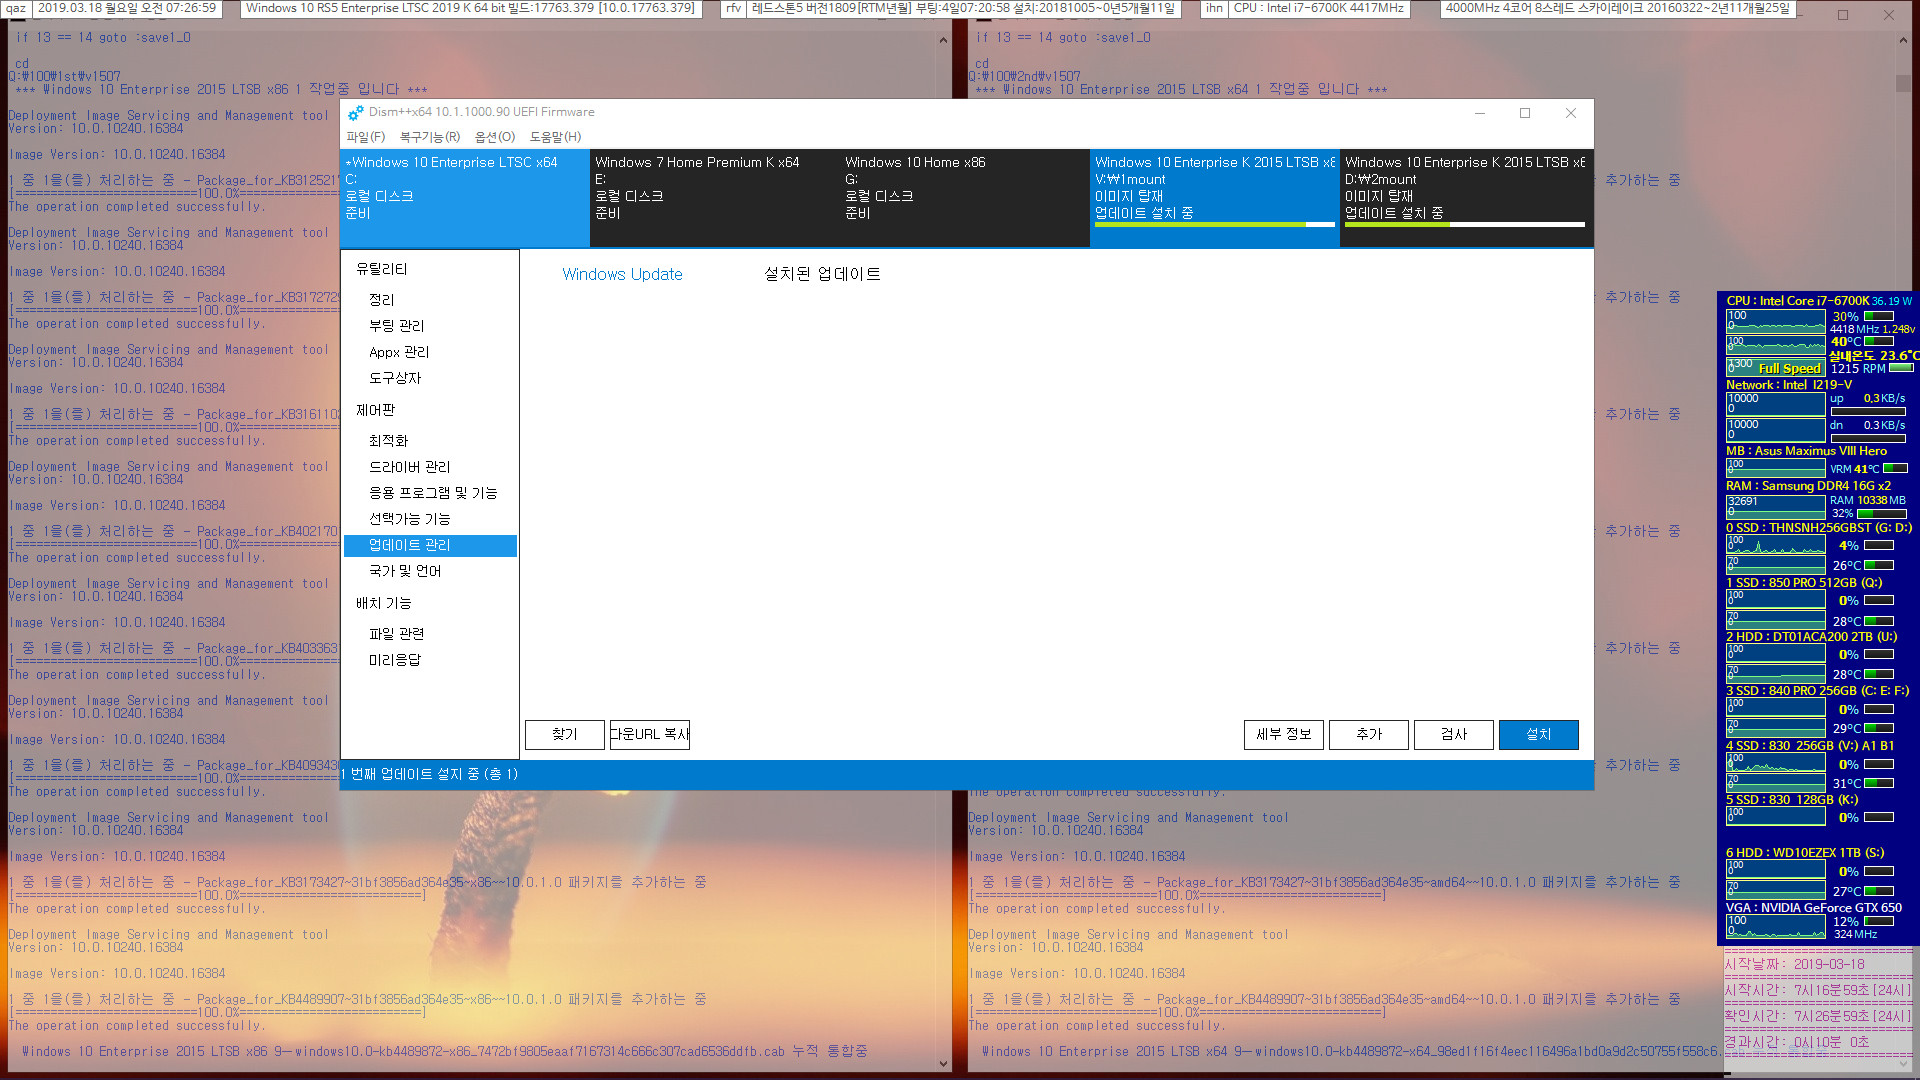Click the Dism++ gear icon in the title bar
The height and width of the screenshot is (1080, 1920).
pyautogui.click(x=355, y=113)
